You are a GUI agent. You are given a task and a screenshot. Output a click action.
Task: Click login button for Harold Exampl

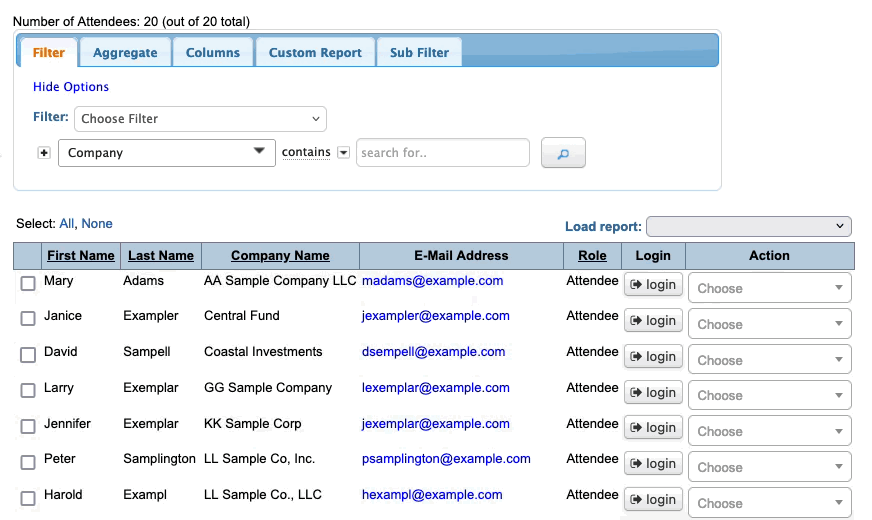(653, 500)
